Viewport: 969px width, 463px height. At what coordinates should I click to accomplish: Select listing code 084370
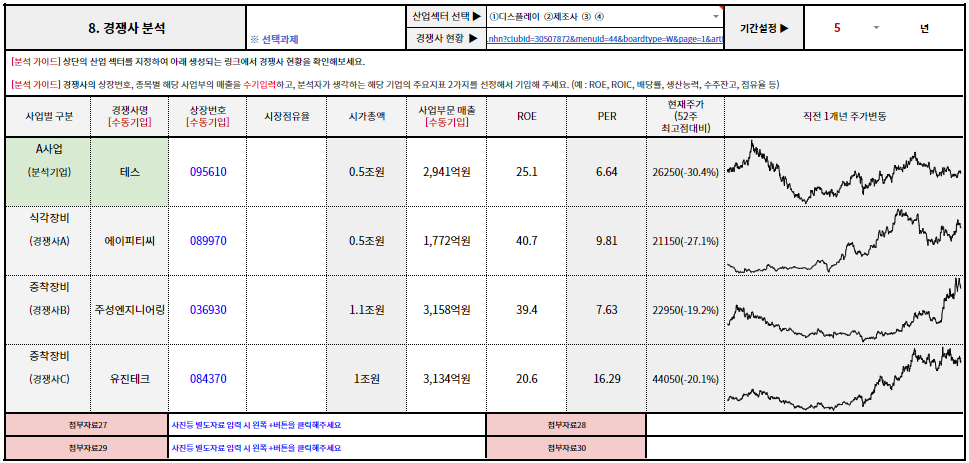pos(208,378)
